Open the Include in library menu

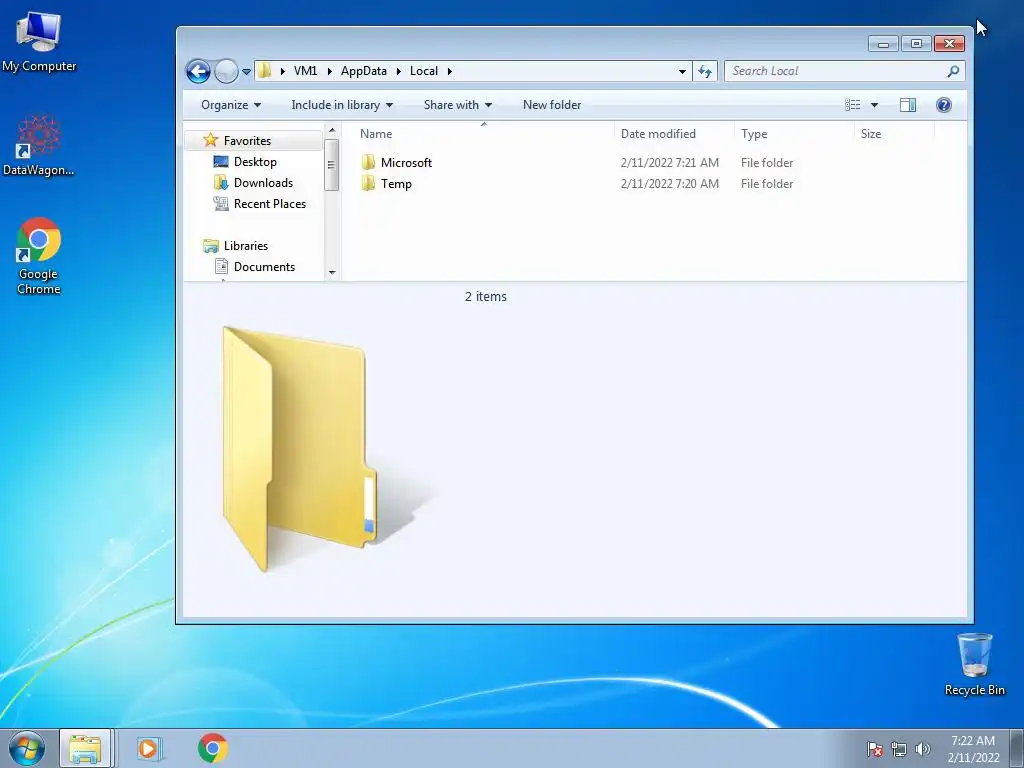(342, 104)
